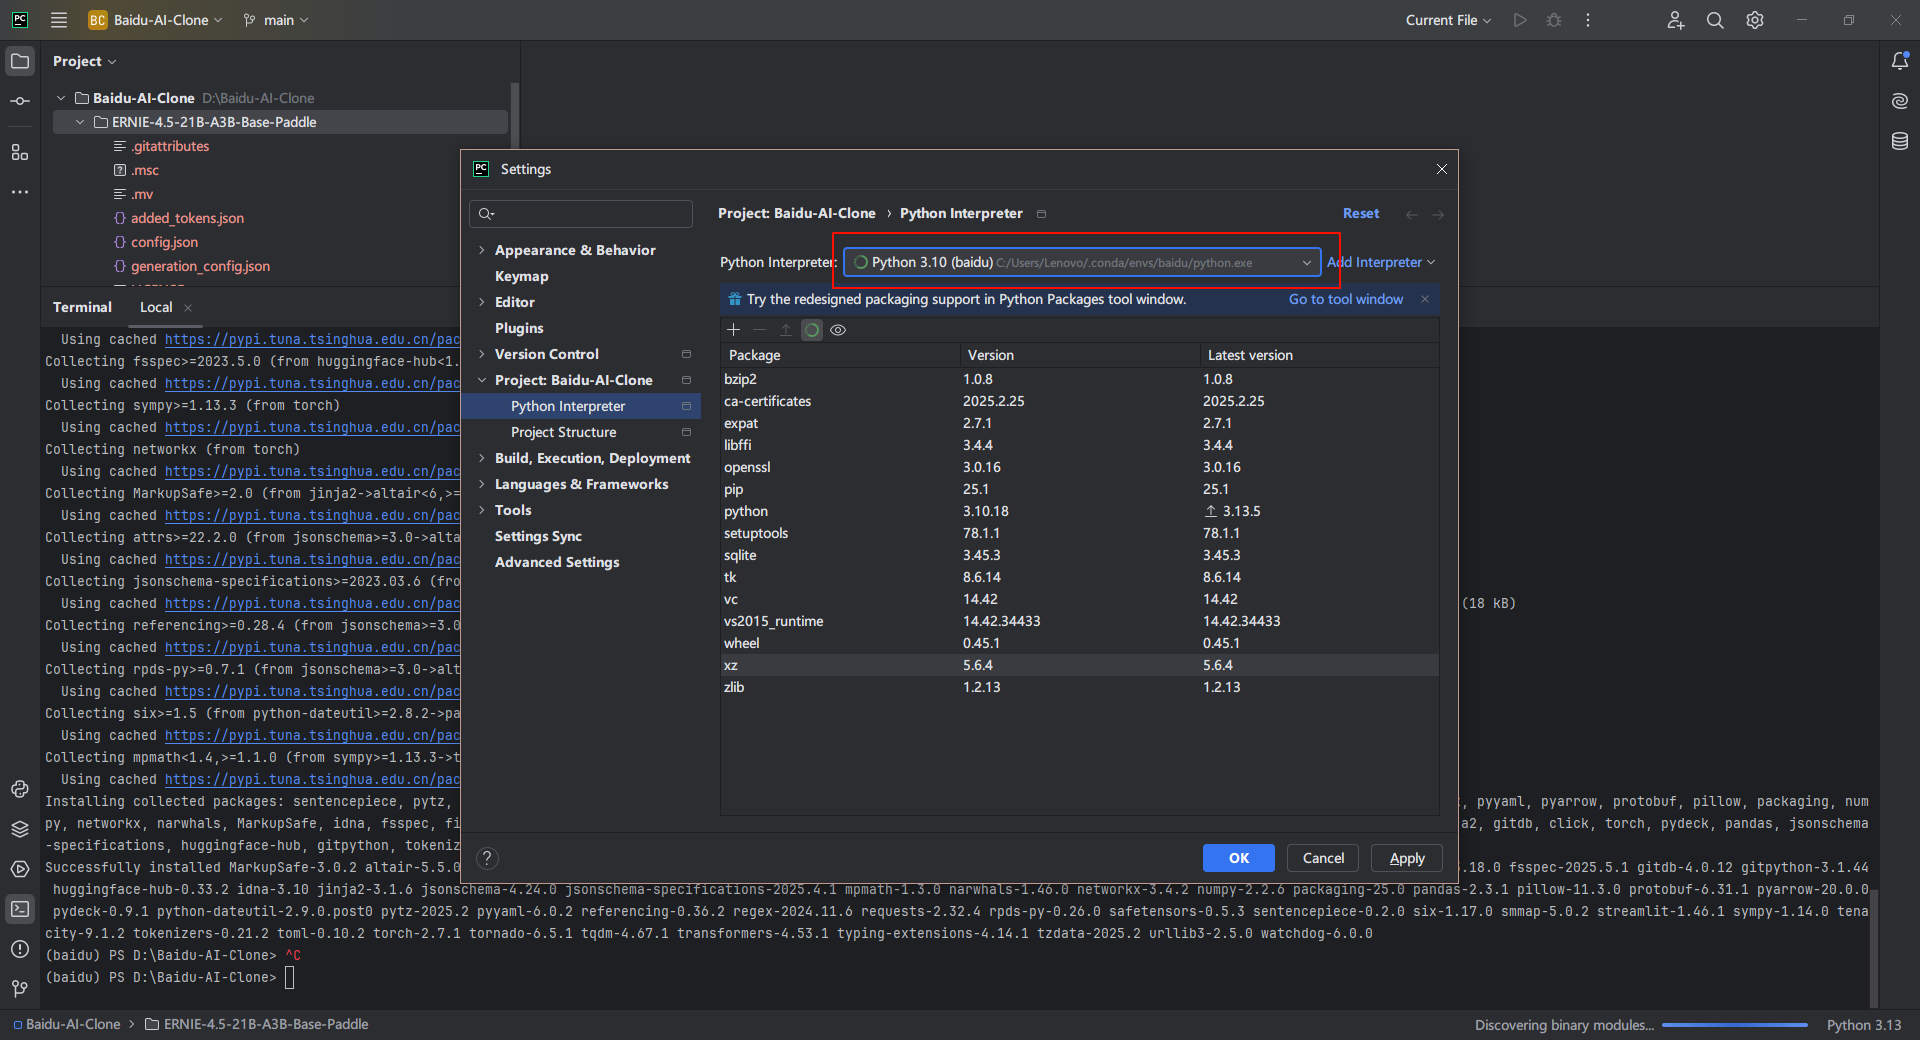This screenshot has height=1040, width=1920.
Task: Select Settings Sync page
Action: [x=538, y=536]
